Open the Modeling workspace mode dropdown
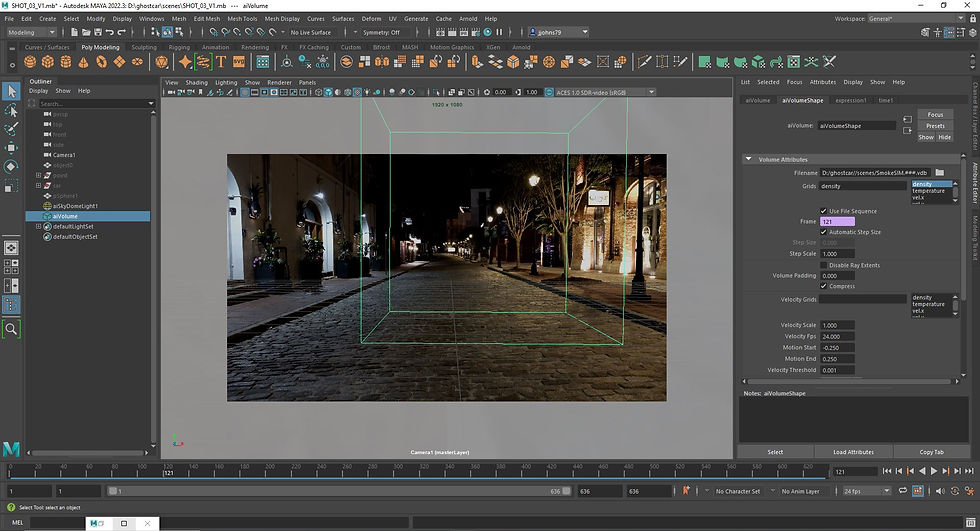 tap(32, 32)
